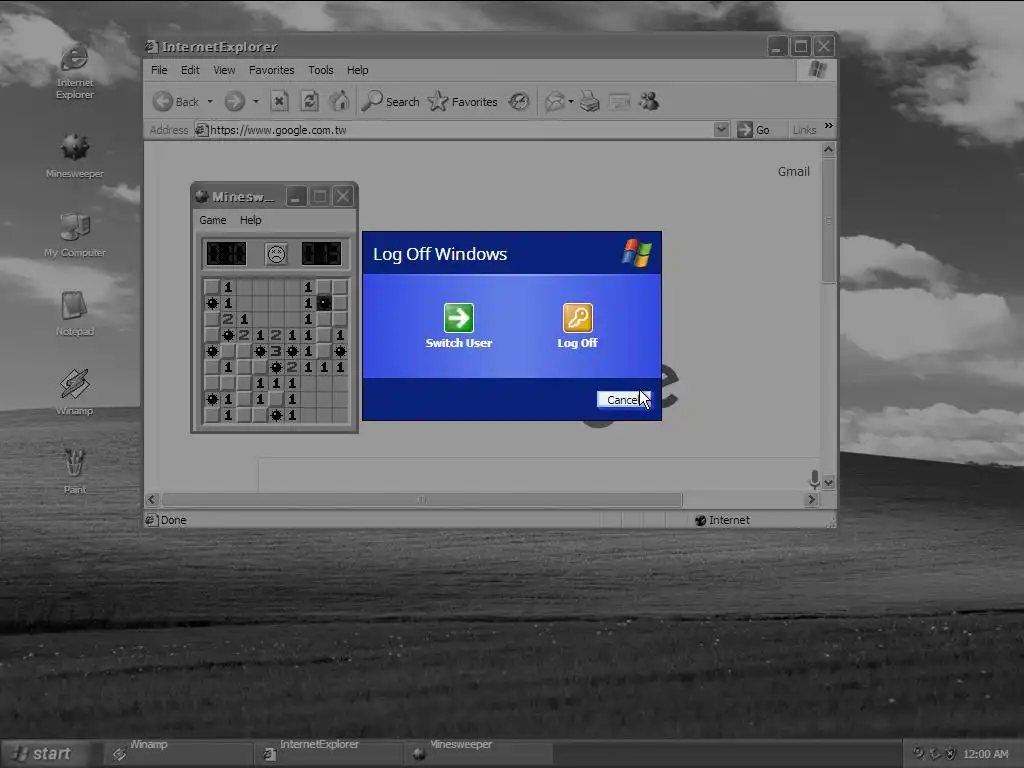The height and width of the screenshot is (768, 1024).
Task: Click the vertical scrollbar up arrow
Action: [828, 150]
